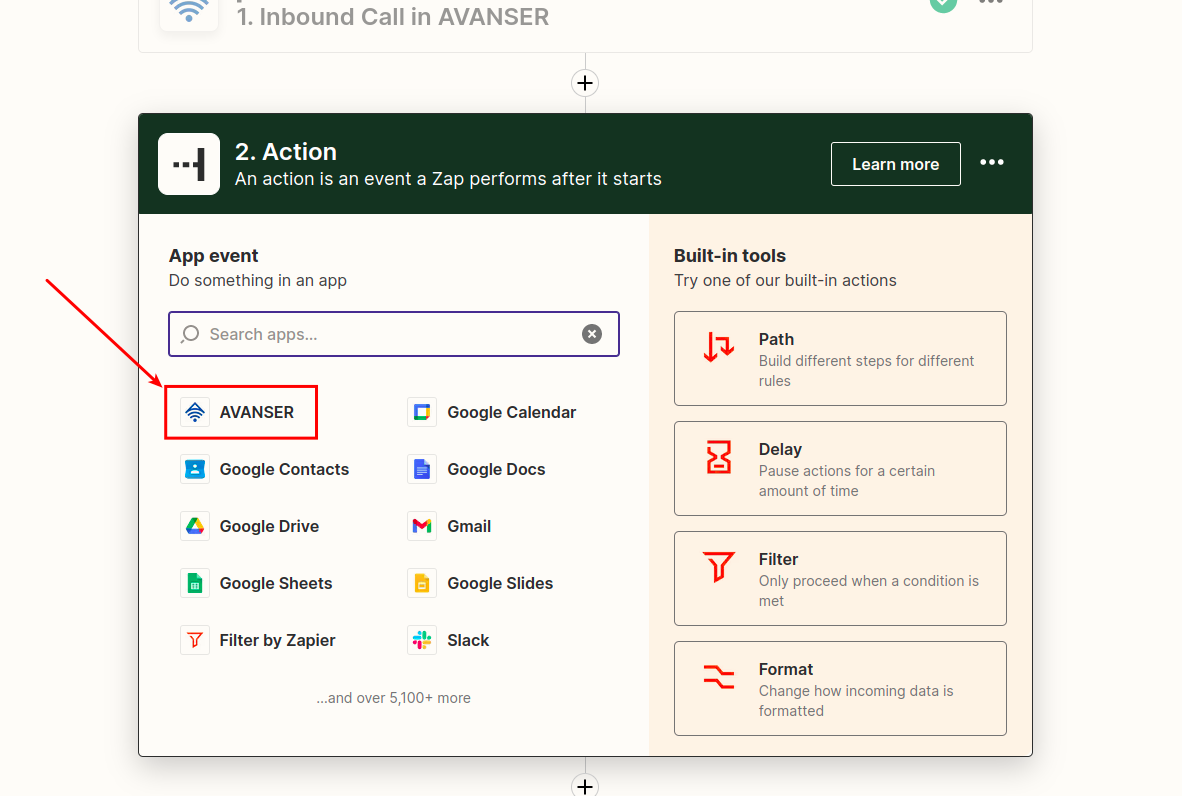The width and height of the screenshot is (1182, 796).
Task: Open the Path built-in tool card
Action: tap(841, 359)
